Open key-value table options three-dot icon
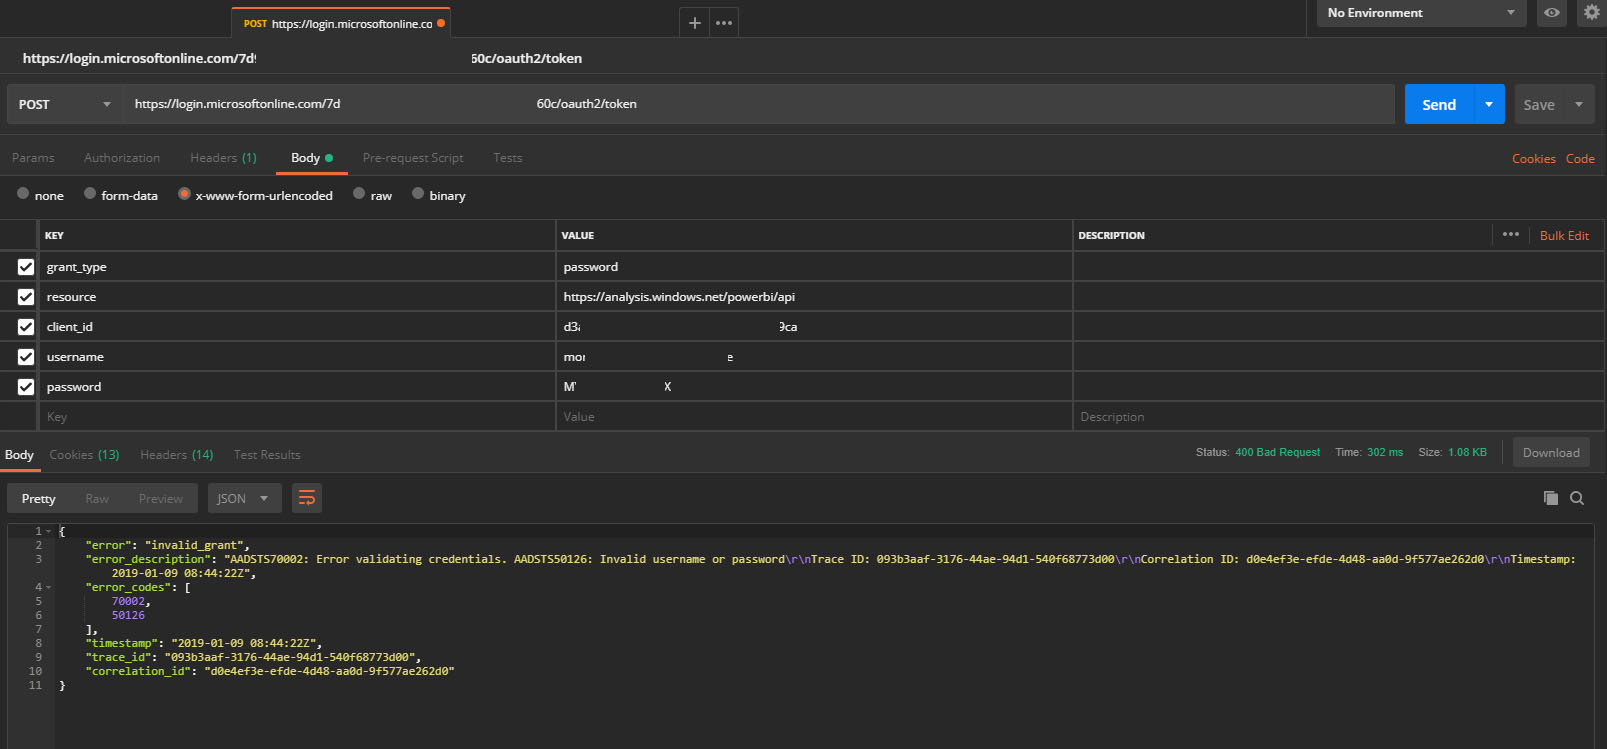 pos(1510,234)
